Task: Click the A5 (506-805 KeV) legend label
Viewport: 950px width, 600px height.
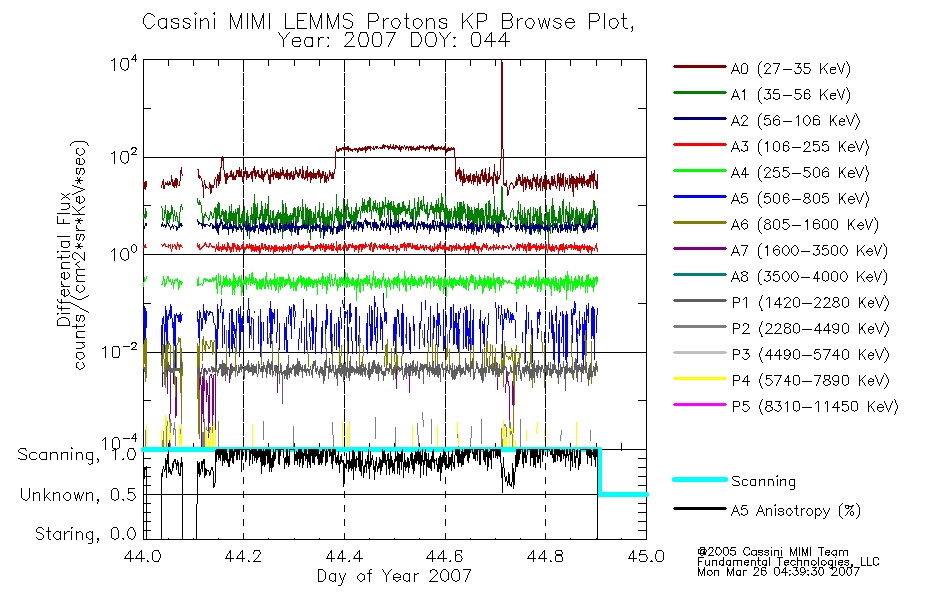Action: [800, 199]
